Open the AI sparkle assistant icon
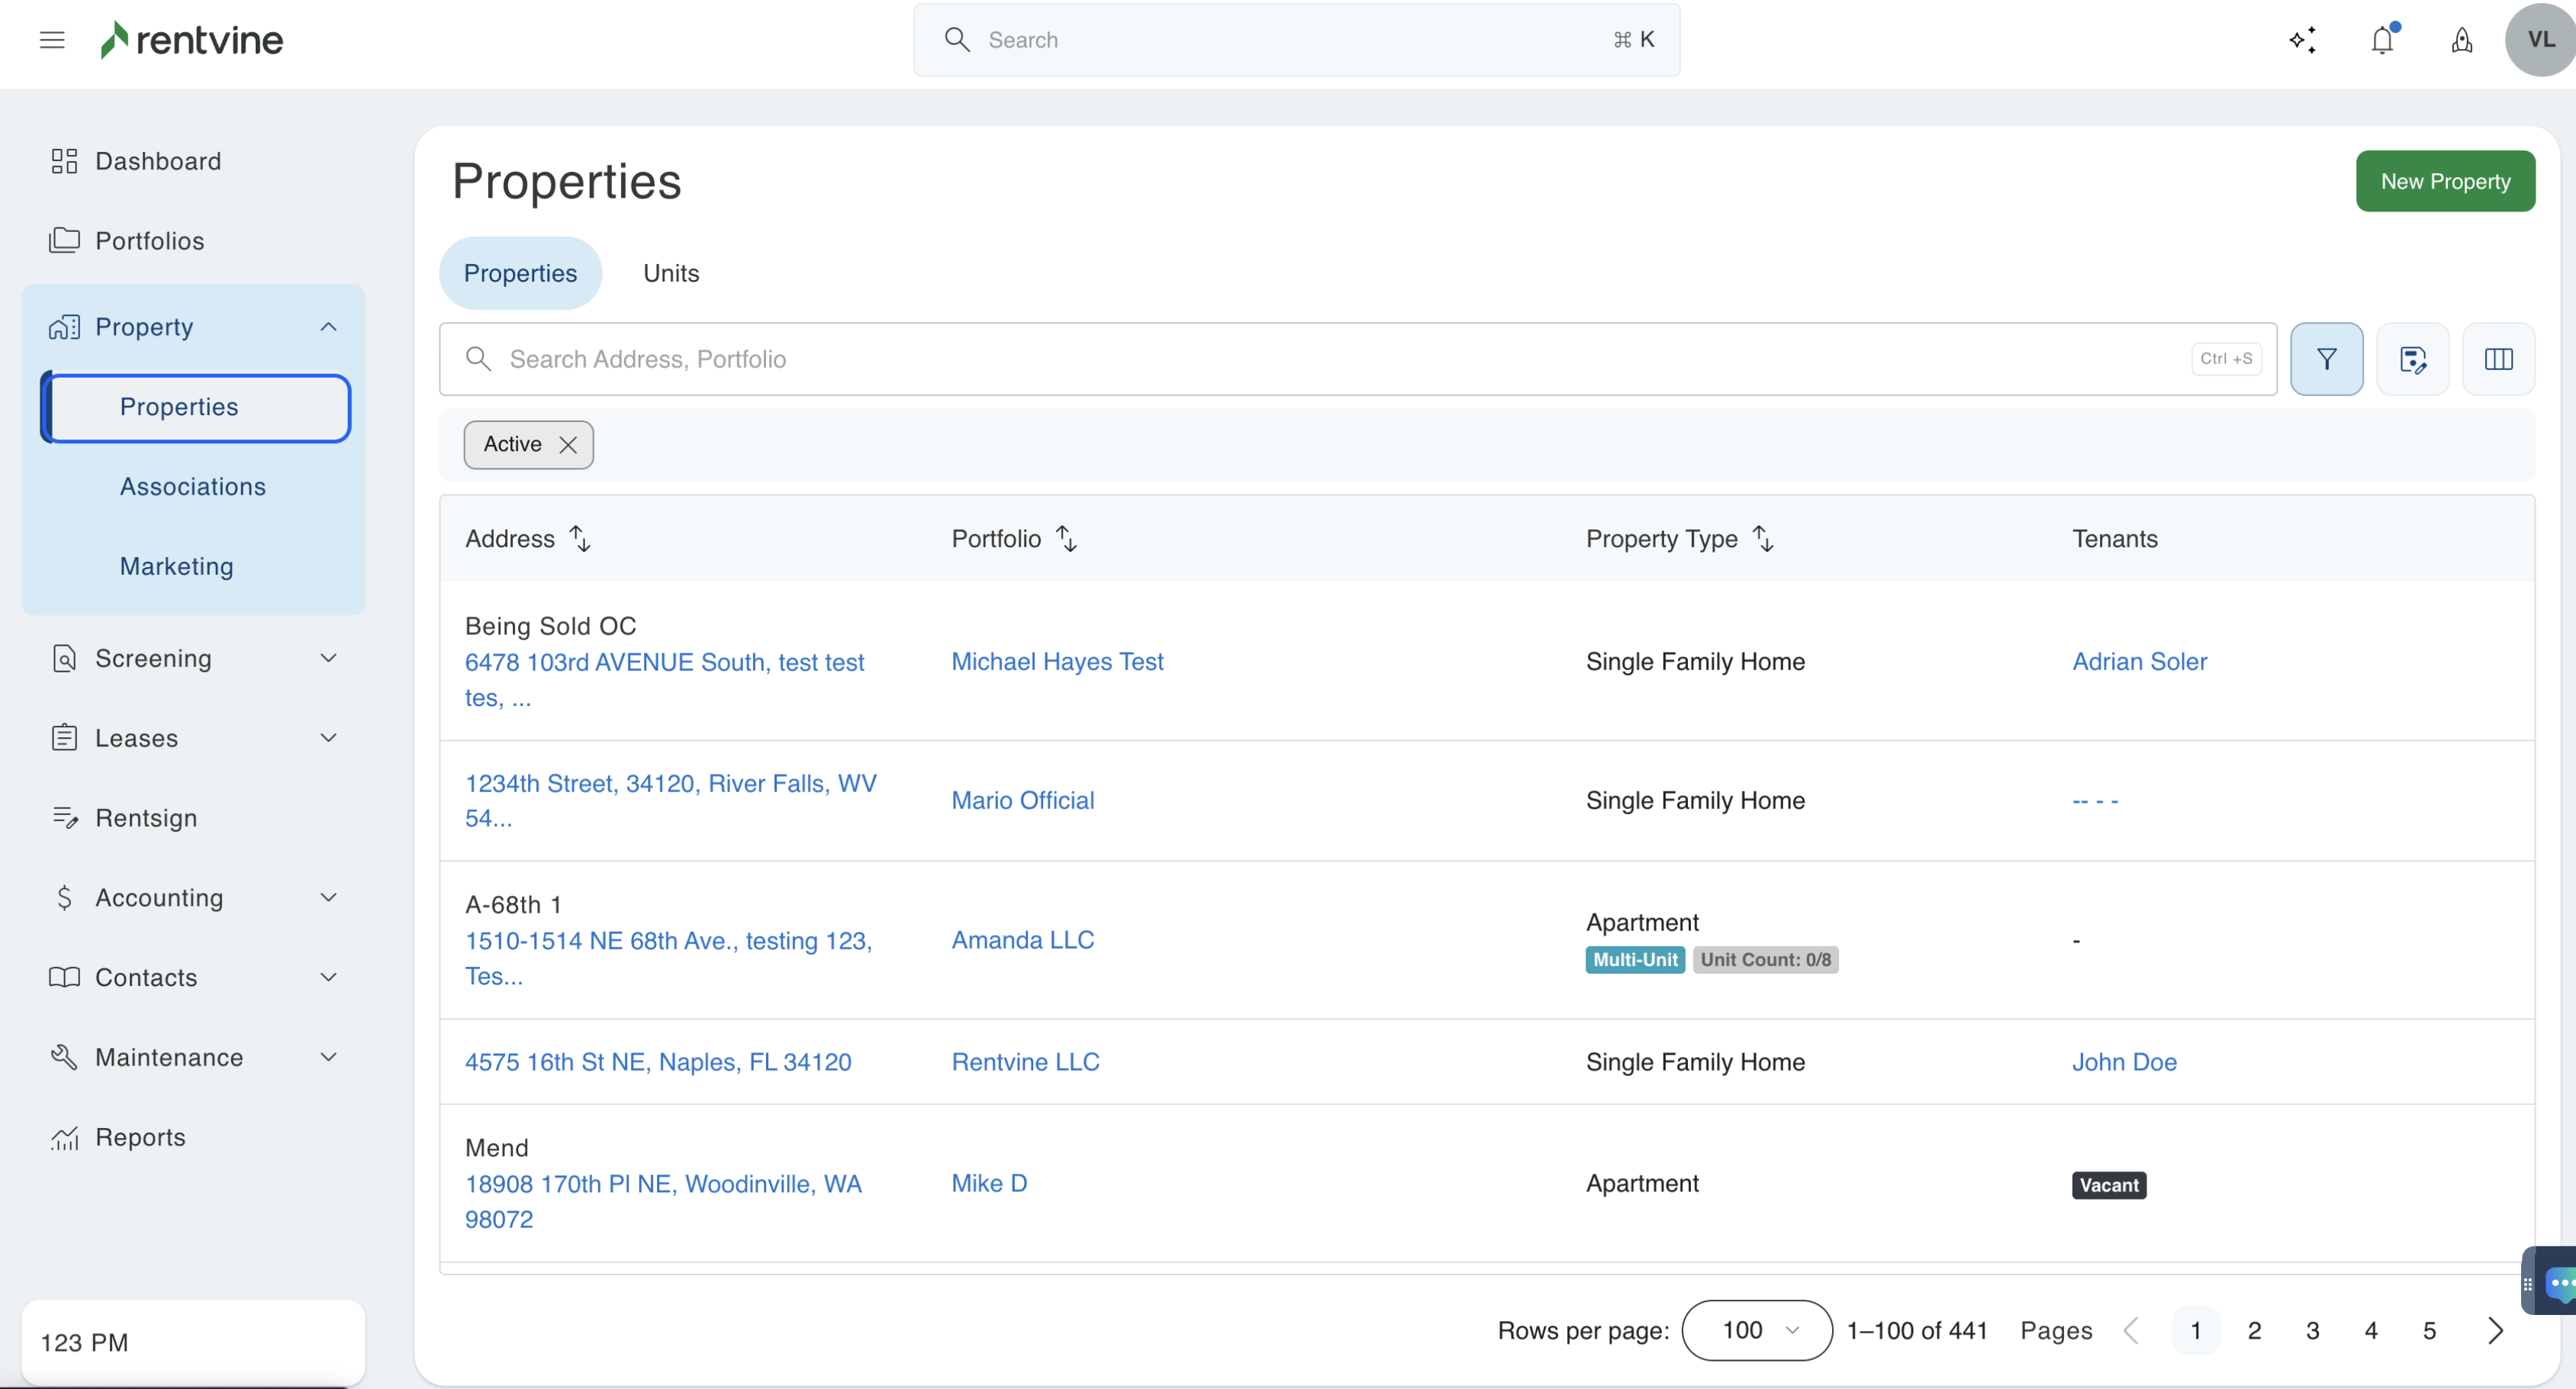The image size is (2576, 1389). [x=2302, y=40]
